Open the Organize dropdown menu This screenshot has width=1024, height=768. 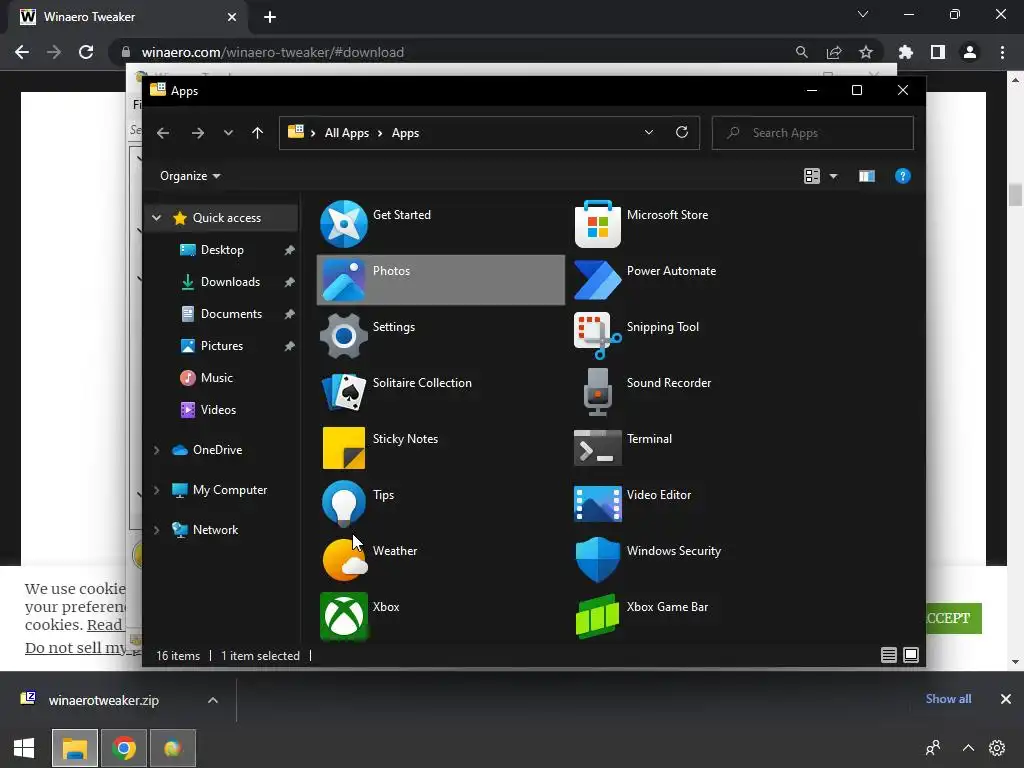coord(190,176)
